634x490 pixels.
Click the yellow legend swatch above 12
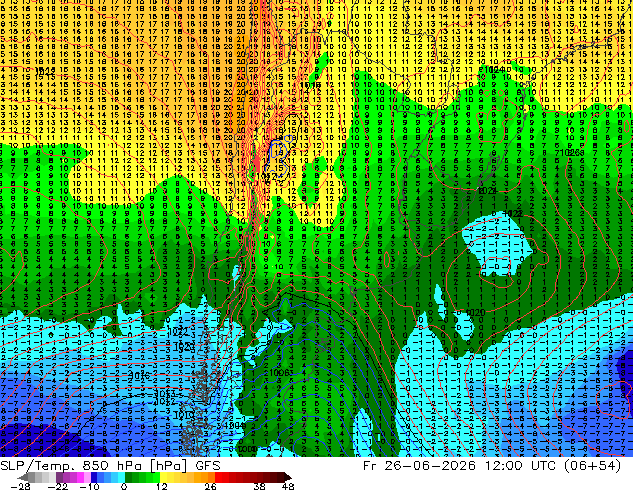(x=163, y=477)
